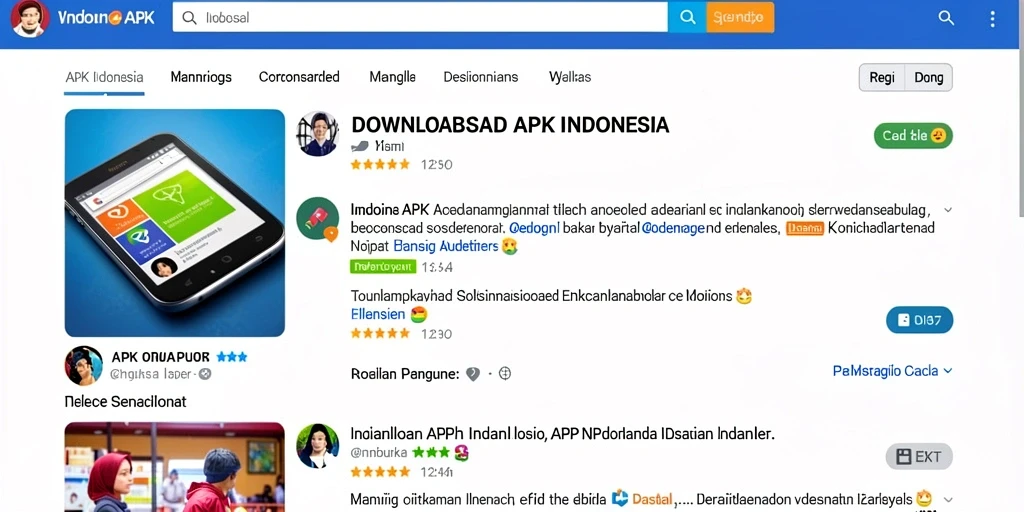Open the PaMsragilo Cacla dropdown
Image resolution: width=1024 pixels, height=512 pixels.
893,371
